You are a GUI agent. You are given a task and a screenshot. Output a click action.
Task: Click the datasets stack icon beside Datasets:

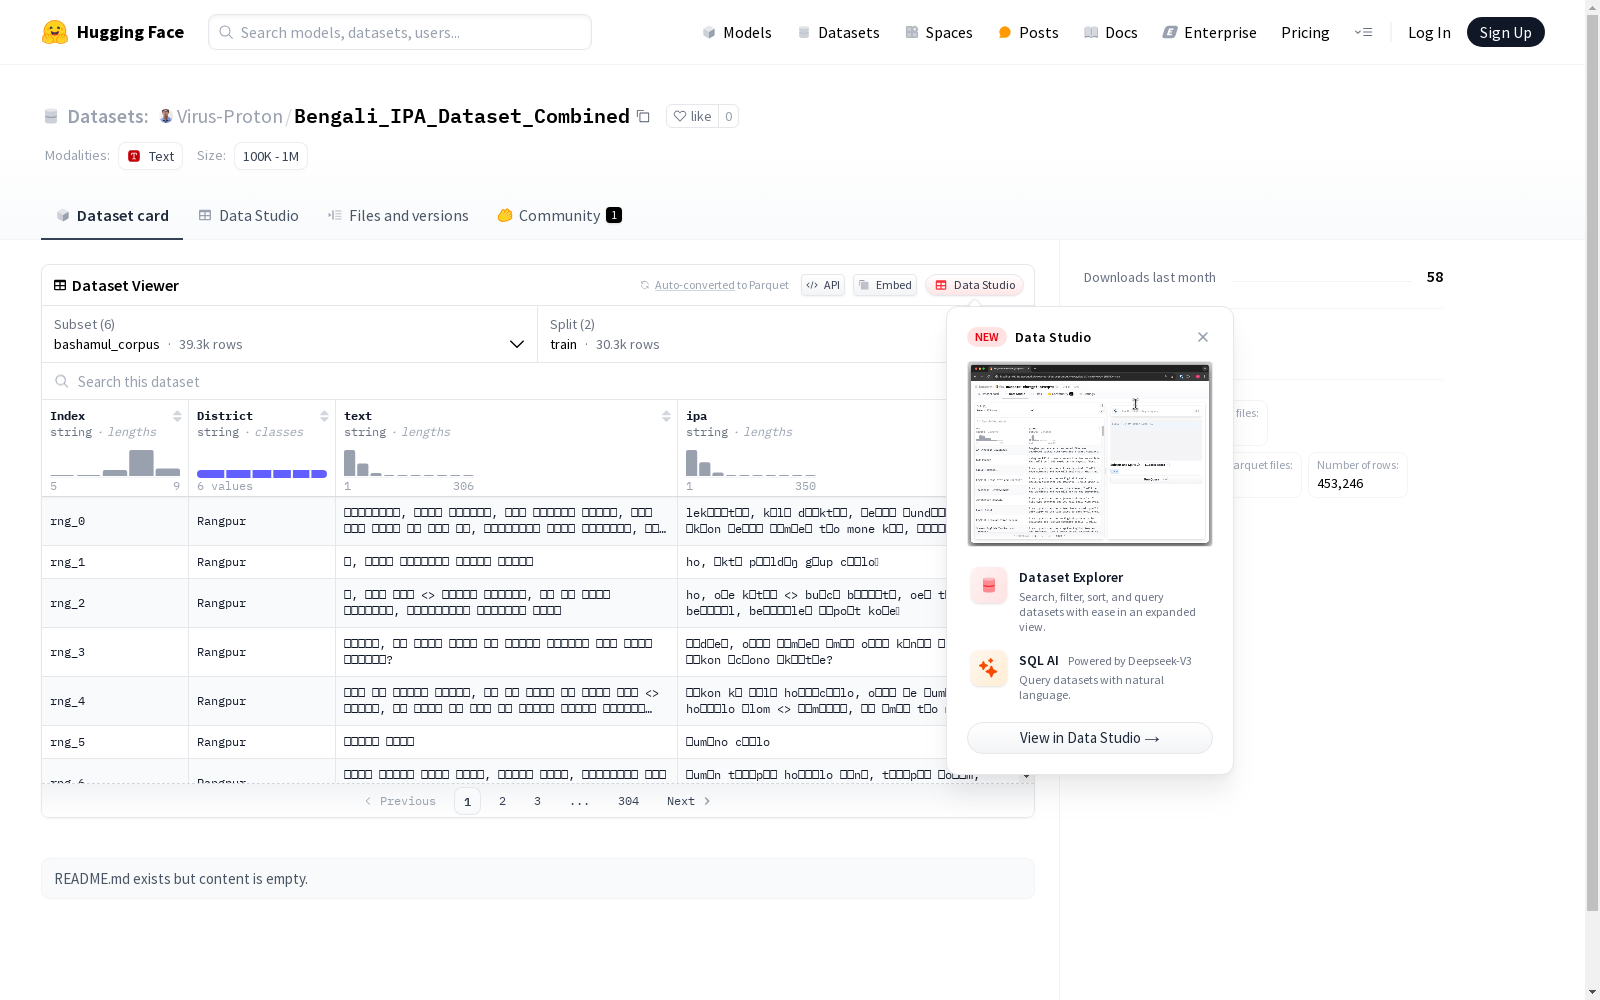[x=51, y=117]
